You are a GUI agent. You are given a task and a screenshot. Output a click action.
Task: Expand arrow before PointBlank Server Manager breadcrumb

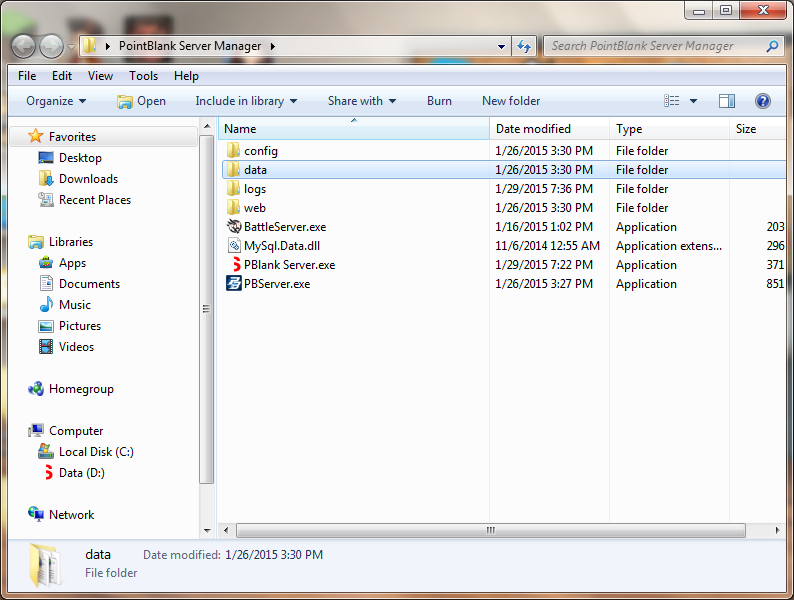tap(107, 46)
